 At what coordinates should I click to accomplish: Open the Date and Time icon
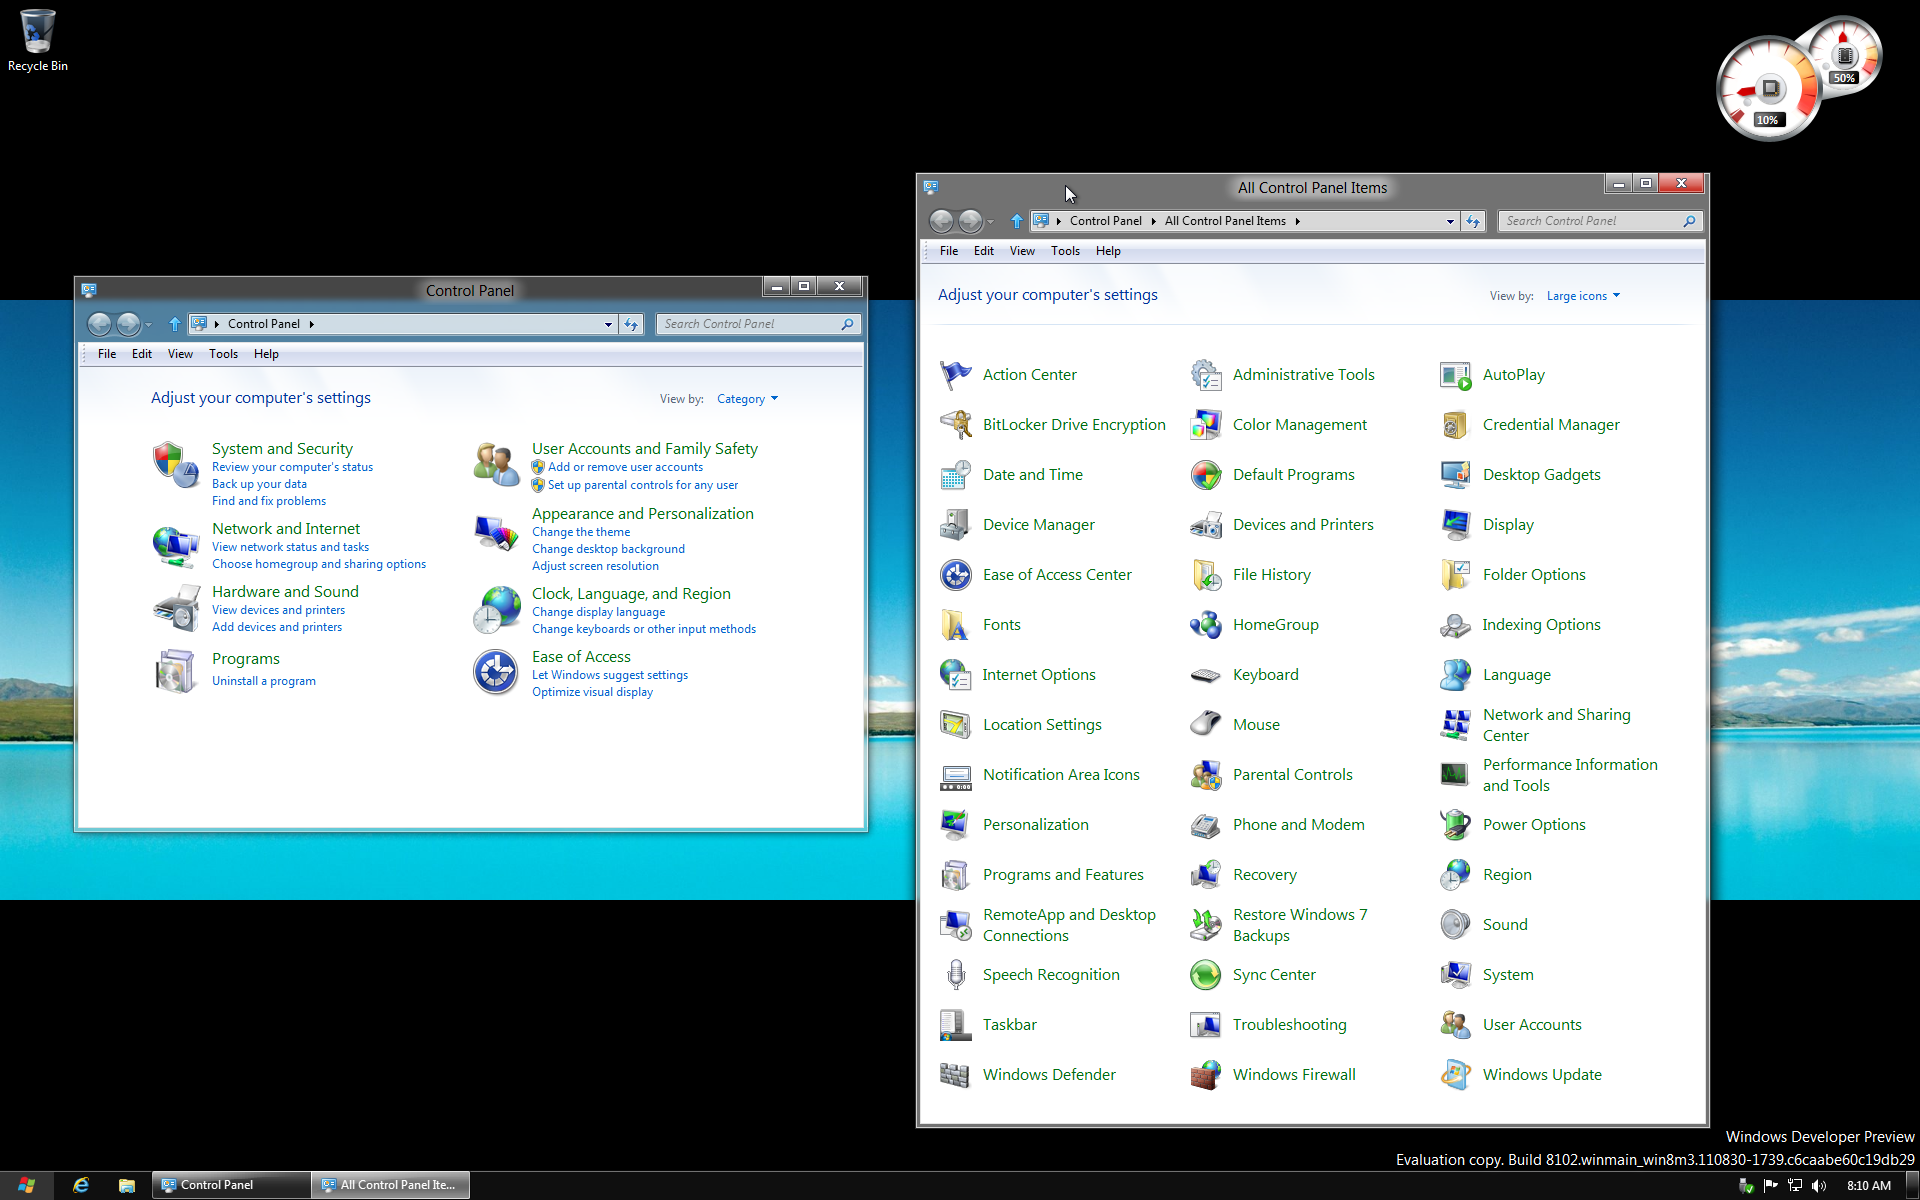(955, 475)
